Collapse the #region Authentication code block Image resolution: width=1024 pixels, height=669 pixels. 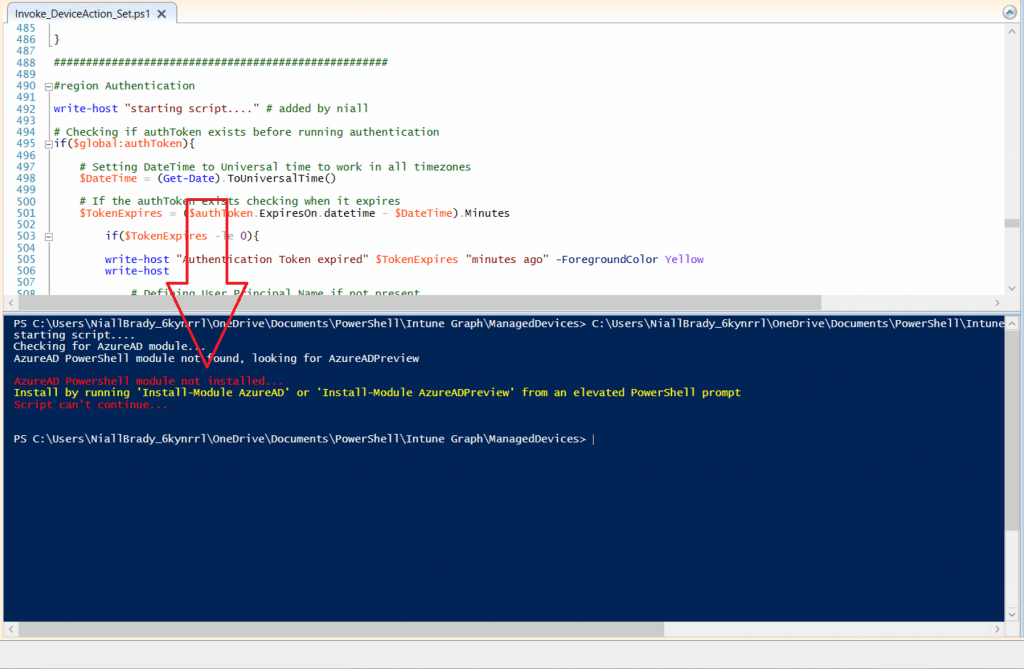(x=48, y=85)
